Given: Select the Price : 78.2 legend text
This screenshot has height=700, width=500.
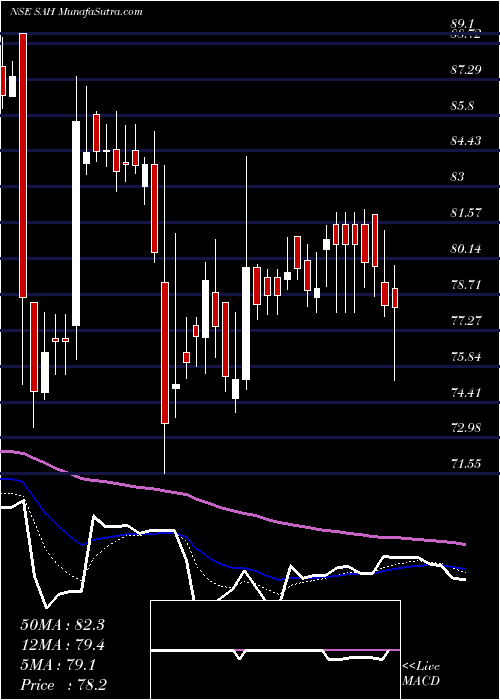Looking at the screenshot, I should 62,685.
